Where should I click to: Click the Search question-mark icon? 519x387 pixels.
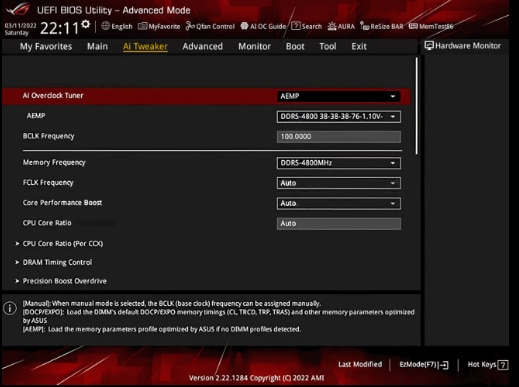(295, 26)
